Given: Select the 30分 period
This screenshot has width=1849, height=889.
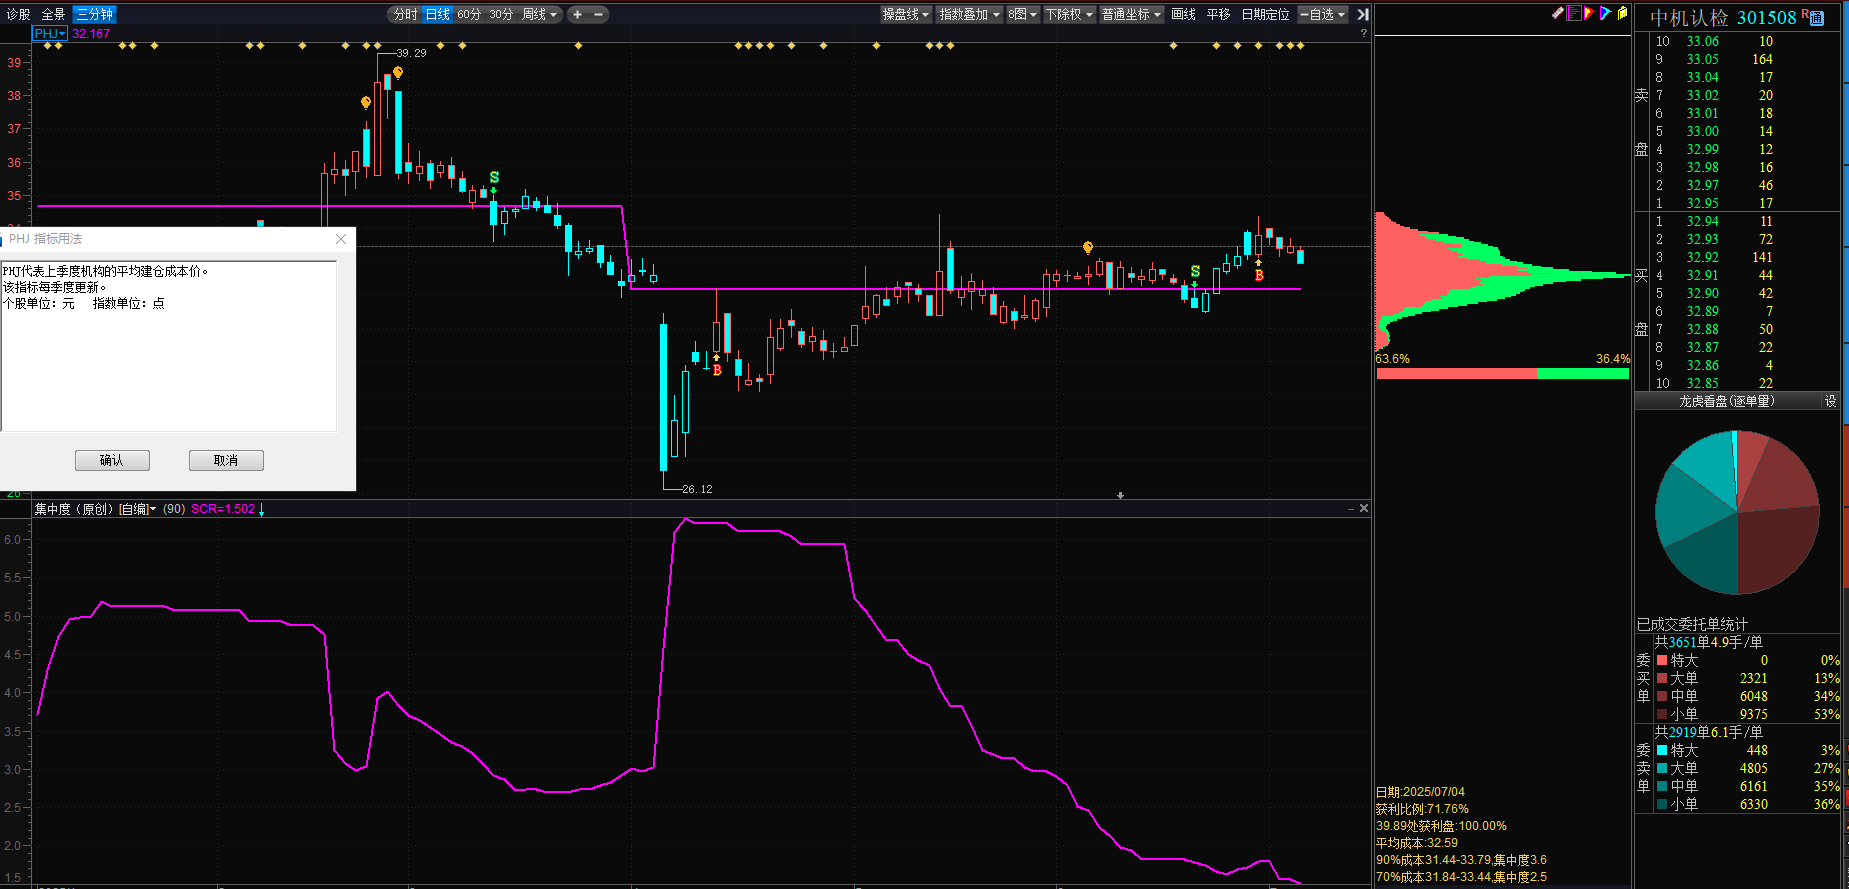Looking at the screenshot, I should point(501,14).
